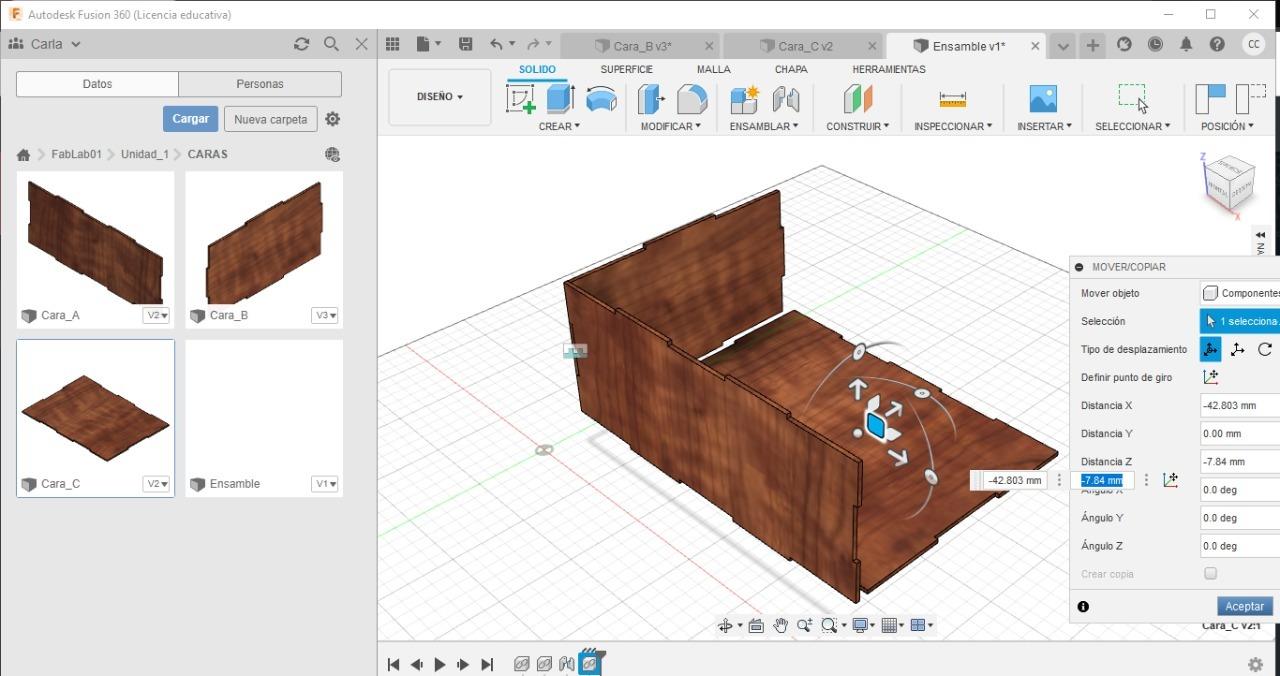
Task: Switch to the MALLA tab
Action: pyautogui.click(x=713, y=69)
